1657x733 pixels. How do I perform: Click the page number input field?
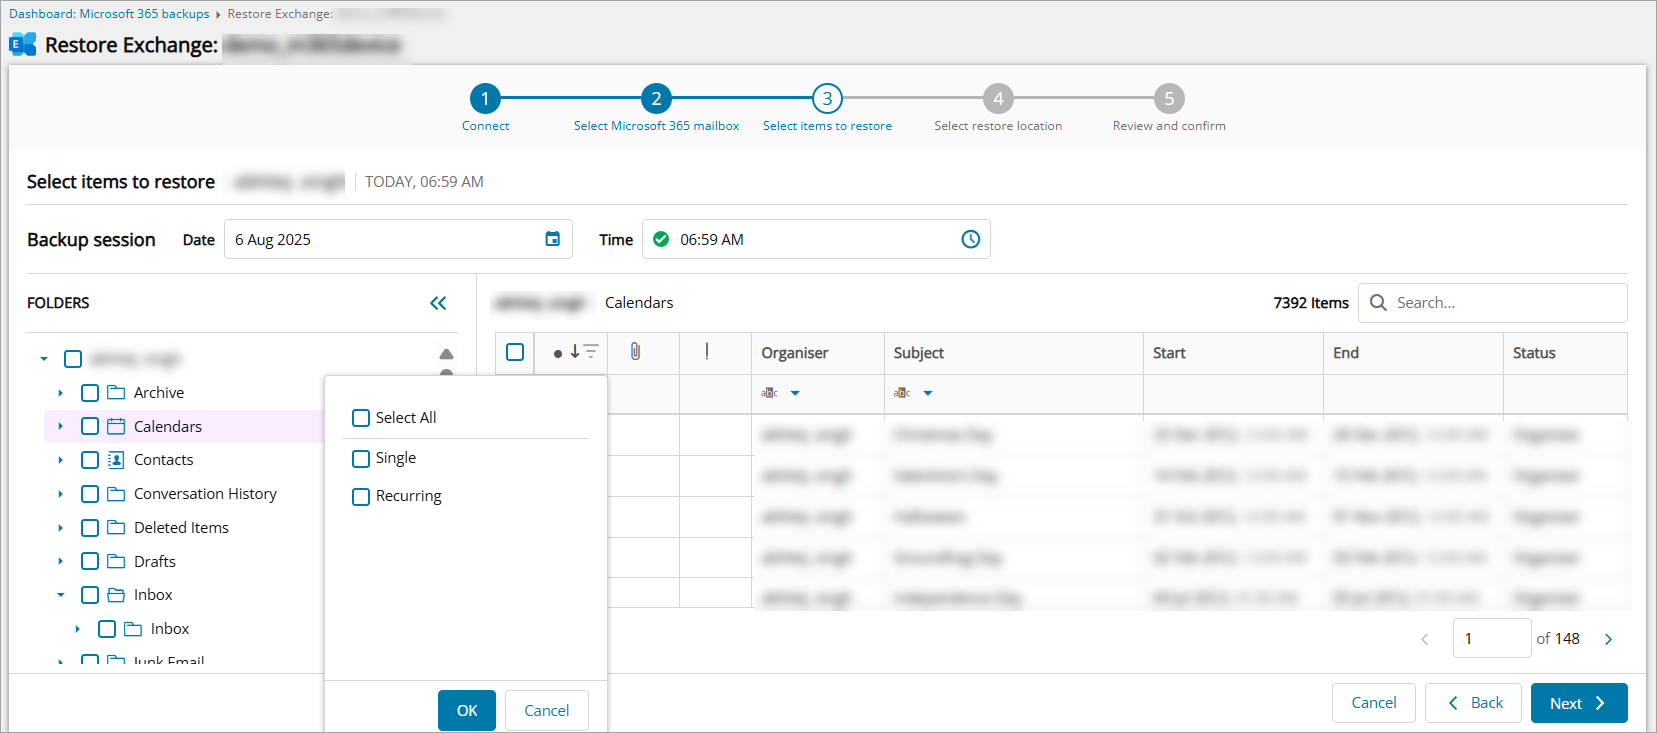(1490, 639)
